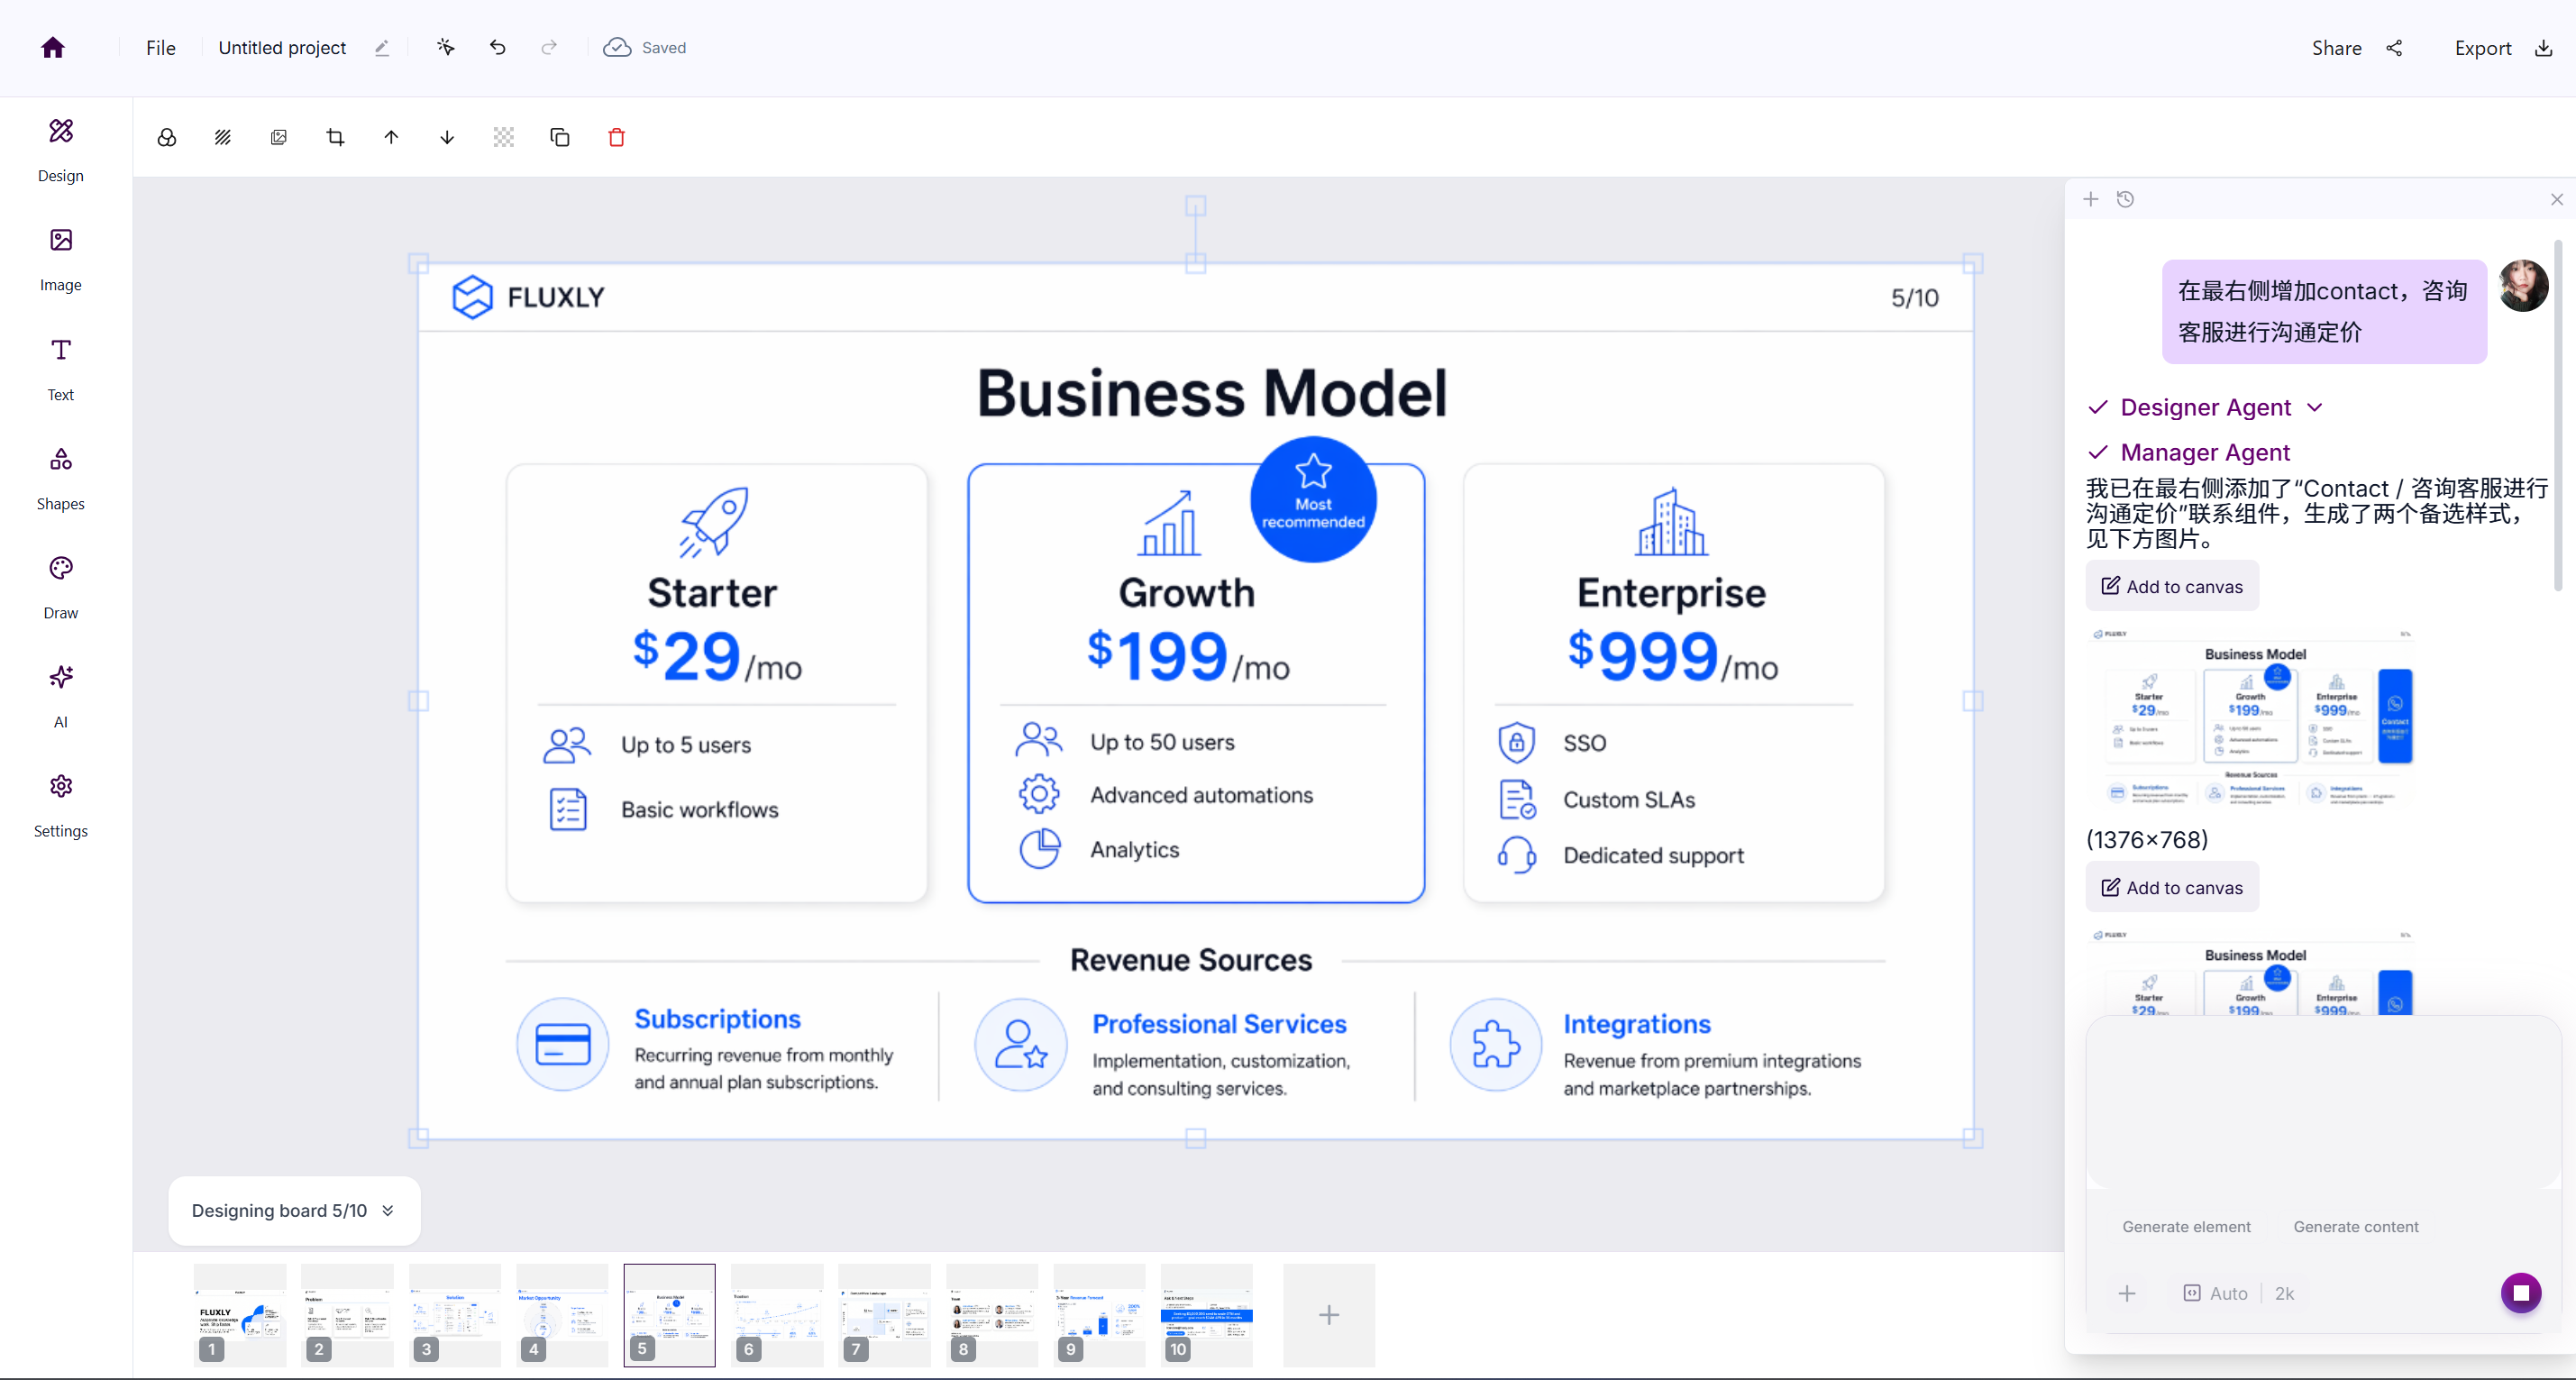Screen dimensions: 2576x1380
Task: Click the rotation handle above the slide
Action: [x=1195, y=206]
